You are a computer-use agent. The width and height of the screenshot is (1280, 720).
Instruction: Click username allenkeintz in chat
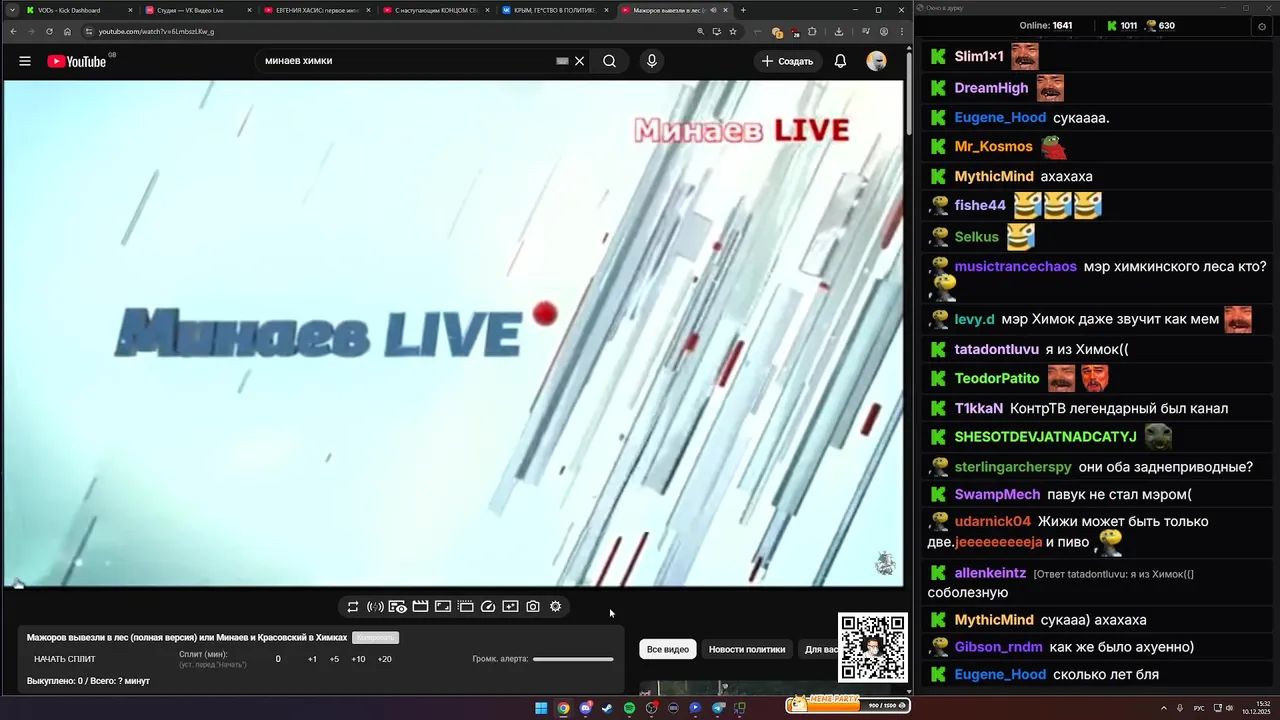[x=990, y=573]
